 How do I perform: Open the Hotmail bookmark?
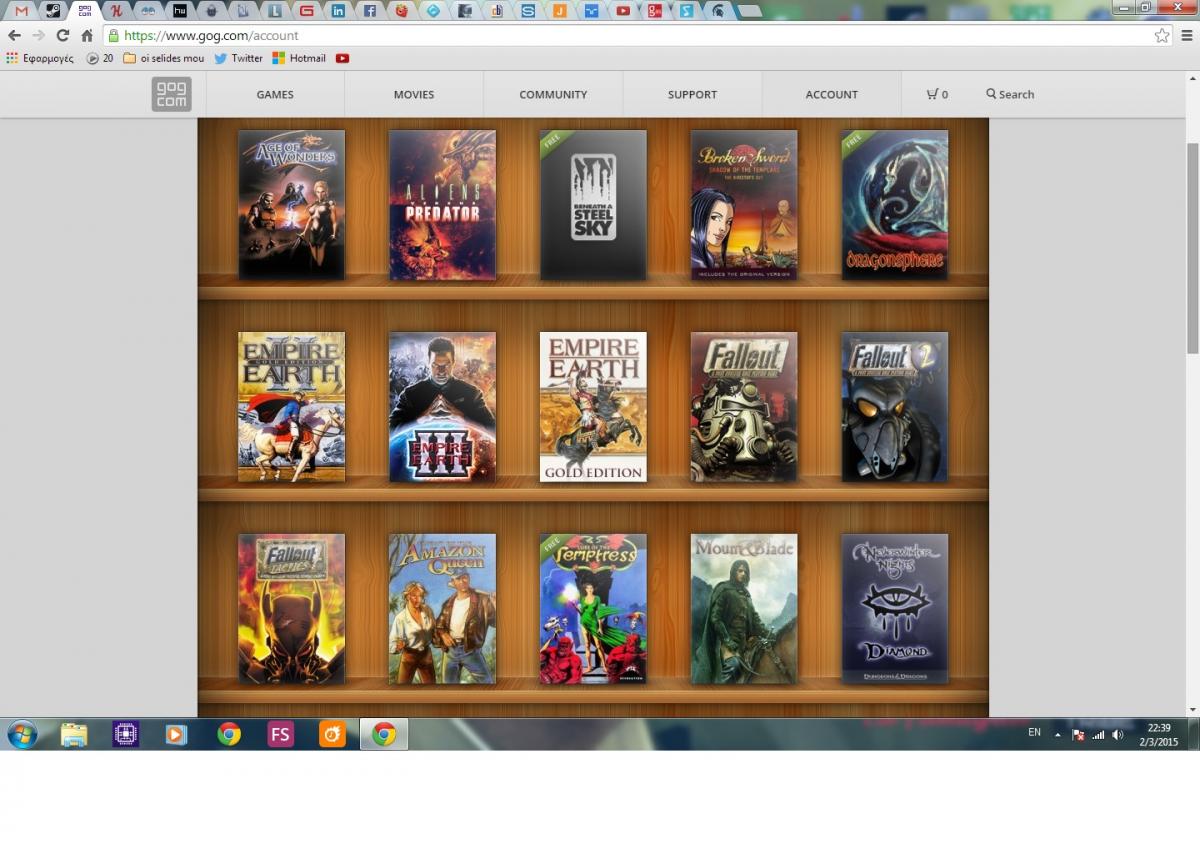coord(299,58)
